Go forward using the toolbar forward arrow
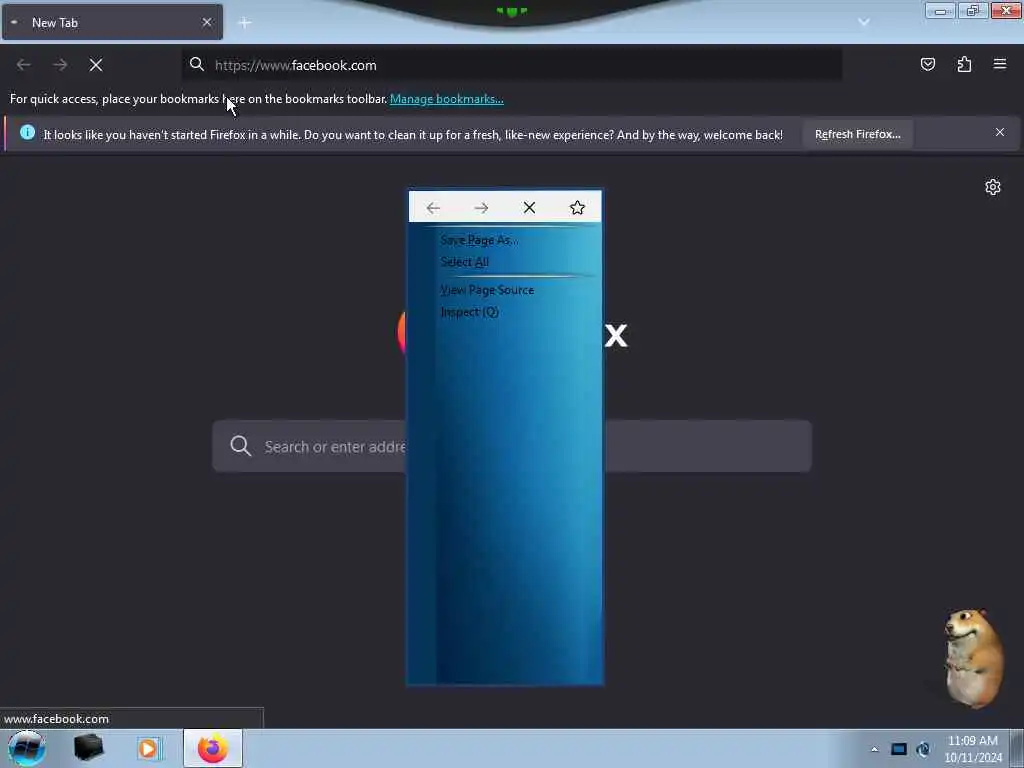Screen dimensions: 1024x768 [x=60, y=65]
